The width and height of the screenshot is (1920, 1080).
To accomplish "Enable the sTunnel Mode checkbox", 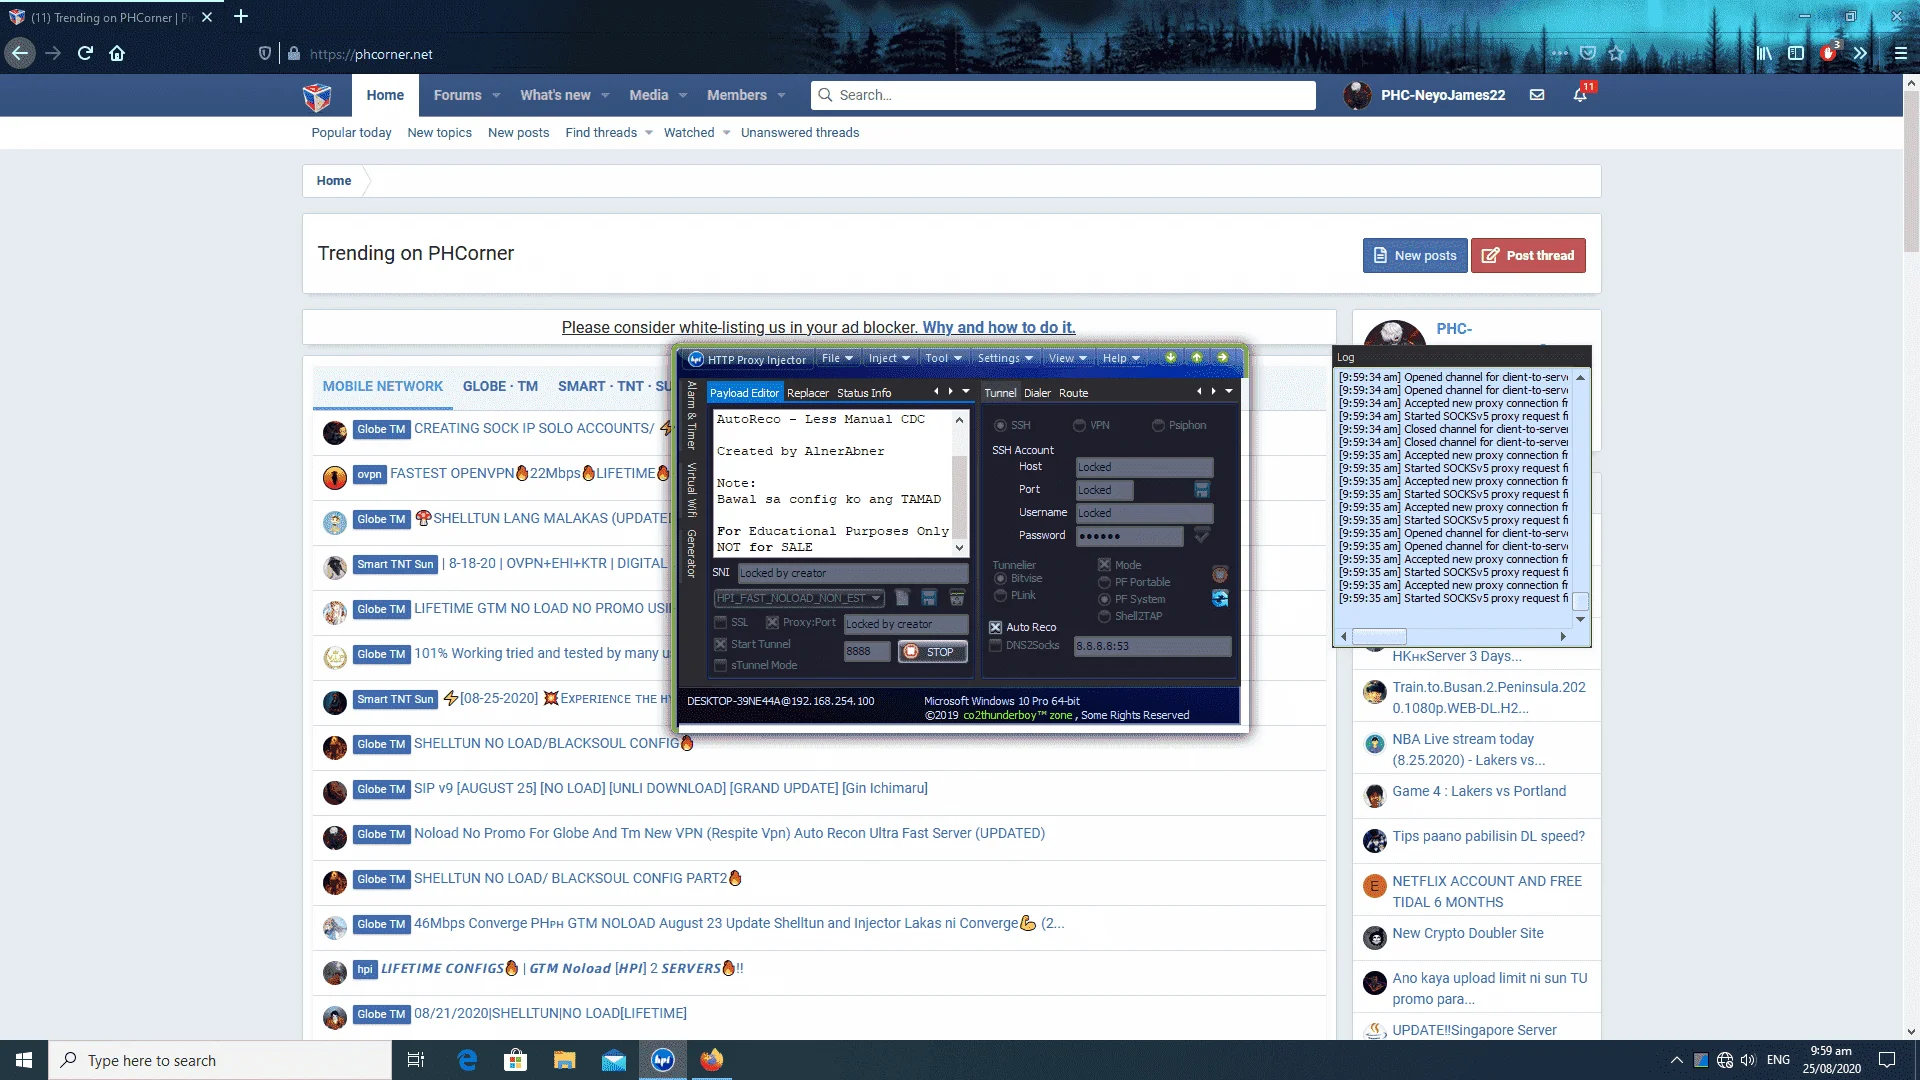I will (x=720, y=665).
